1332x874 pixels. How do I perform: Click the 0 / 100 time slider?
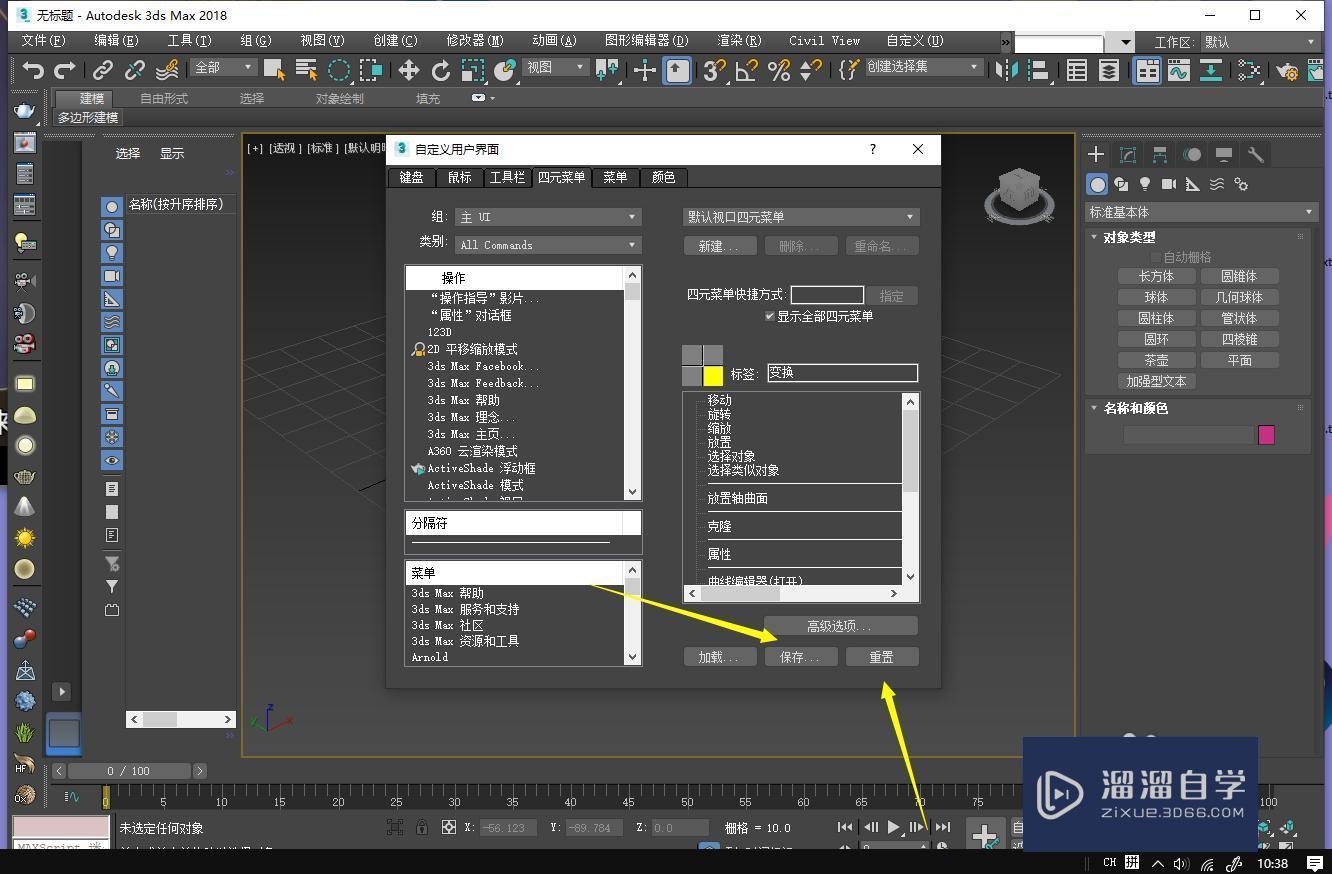[128, 771]
